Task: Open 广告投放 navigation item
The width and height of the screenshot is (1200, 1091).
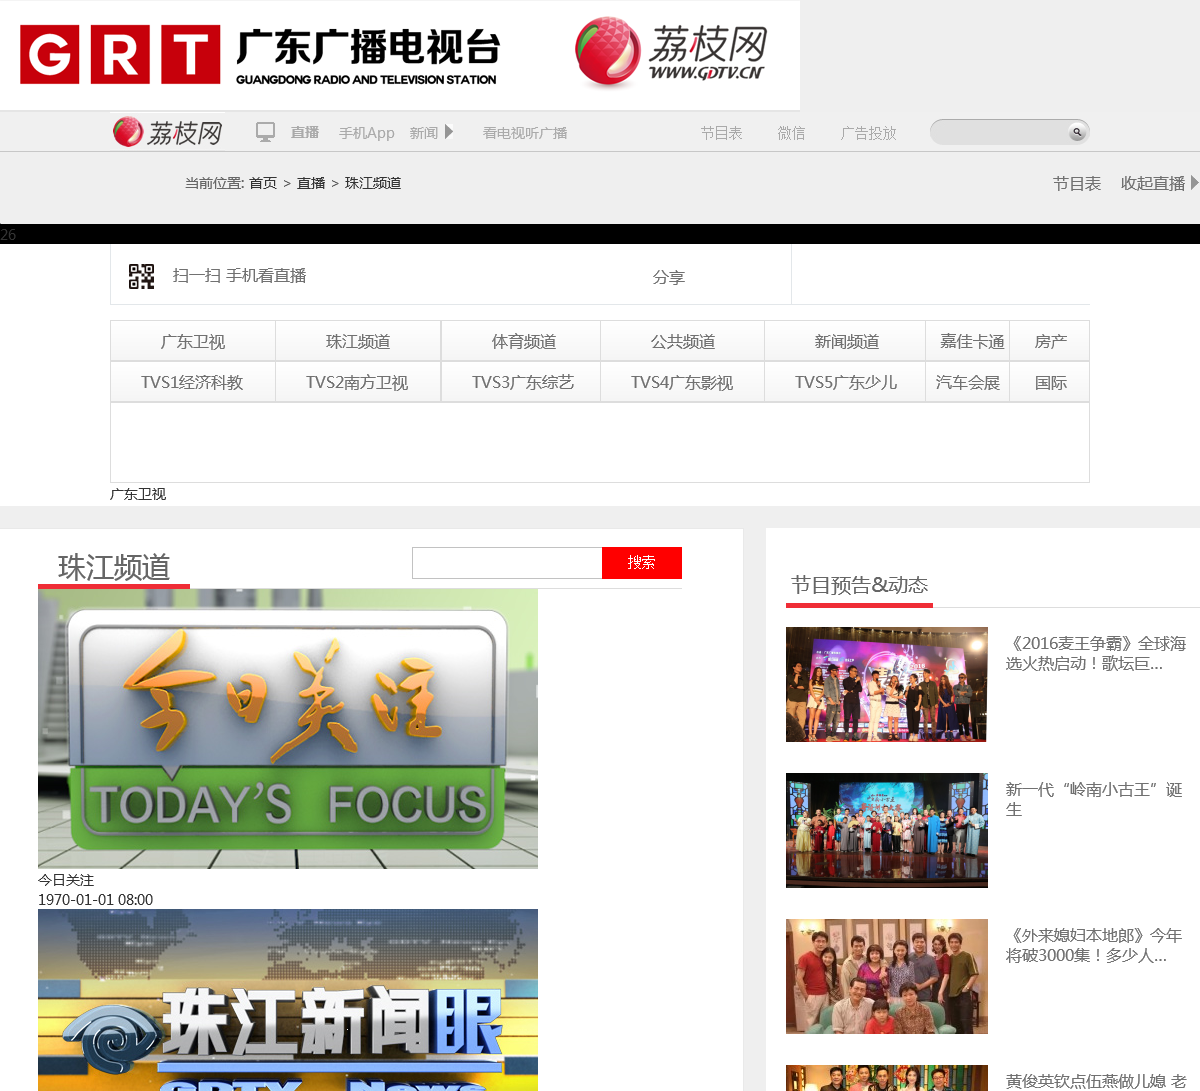Action: pyautogui.click(x=868, y=133)
